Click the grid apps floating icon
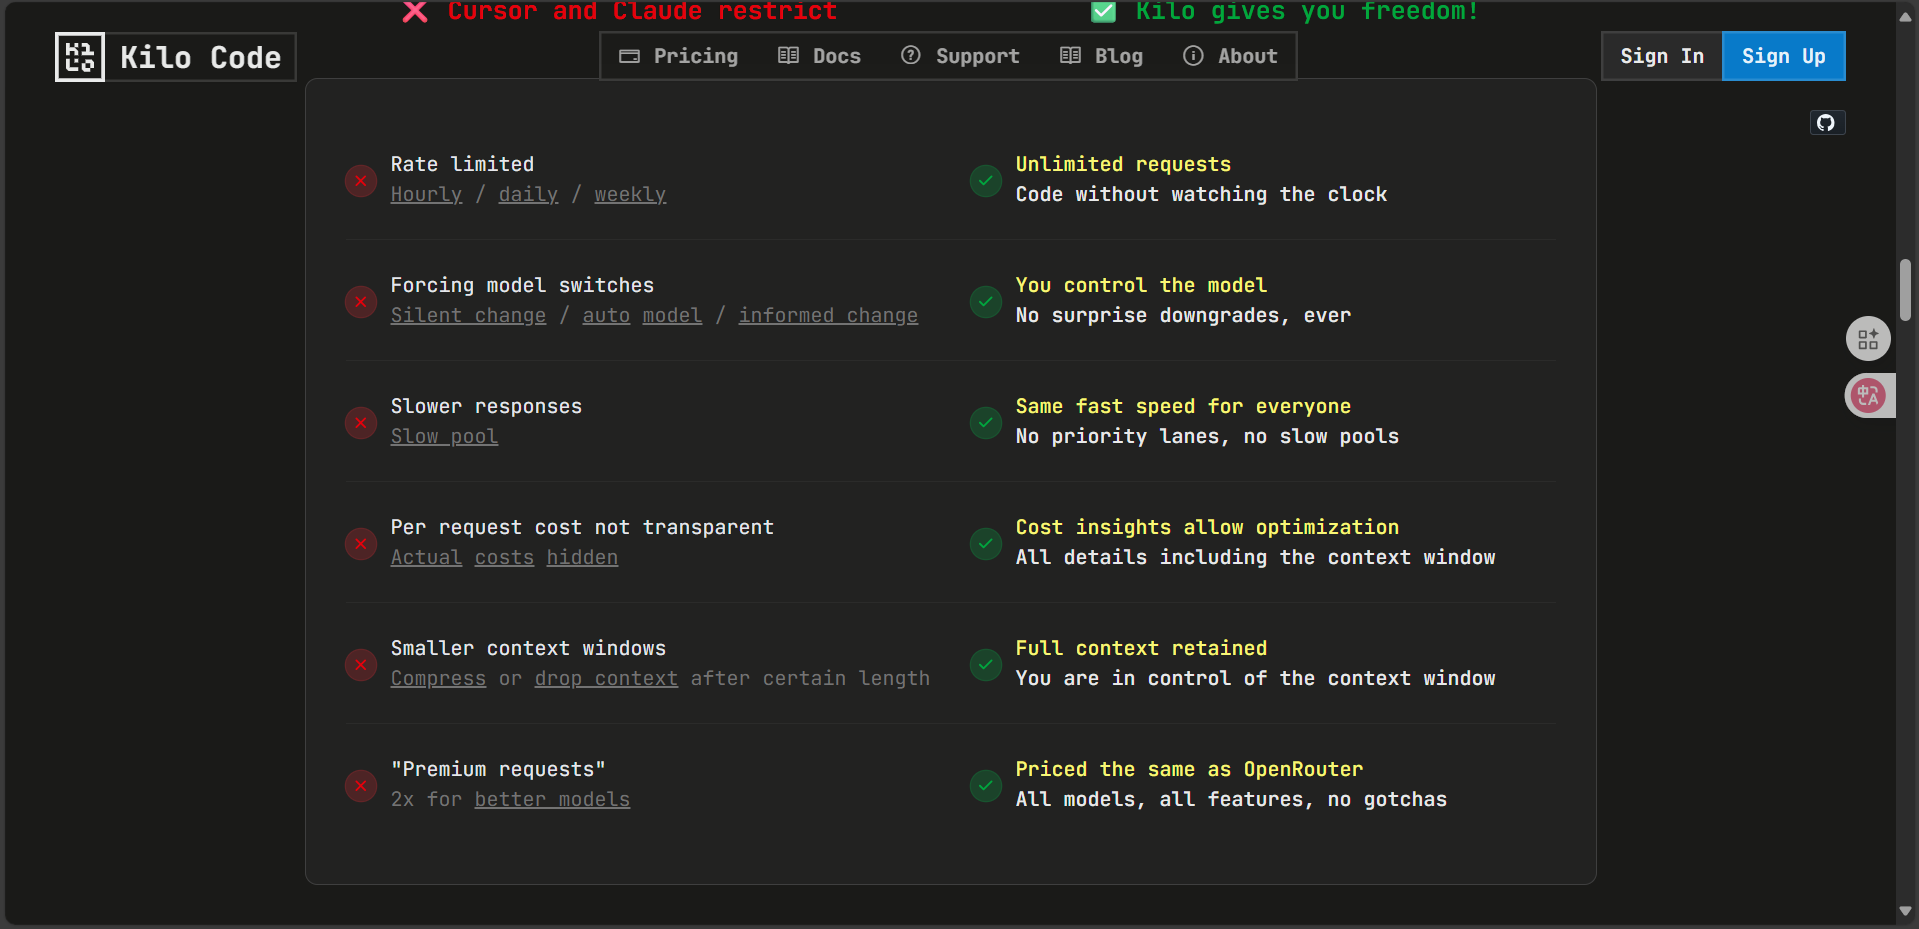 (1868, 339)
